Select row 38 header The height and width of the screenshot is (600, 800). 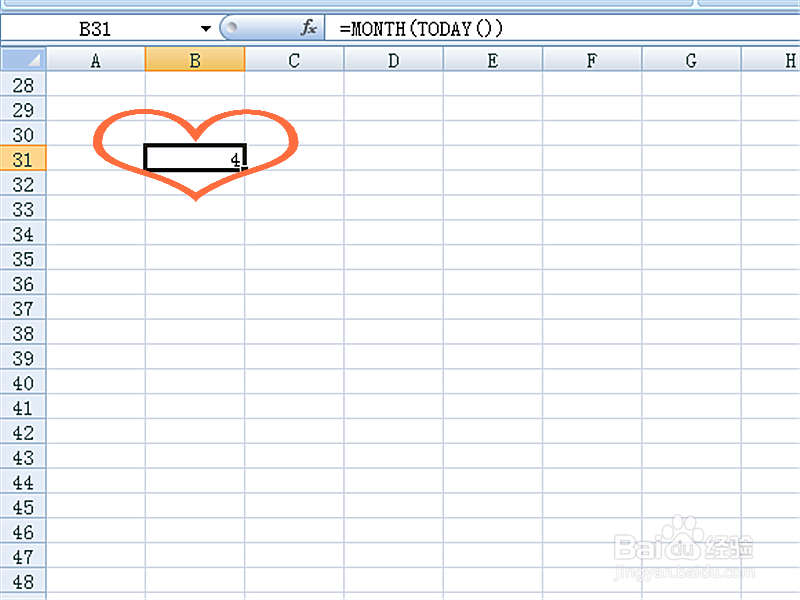click(x=23, y=333)
